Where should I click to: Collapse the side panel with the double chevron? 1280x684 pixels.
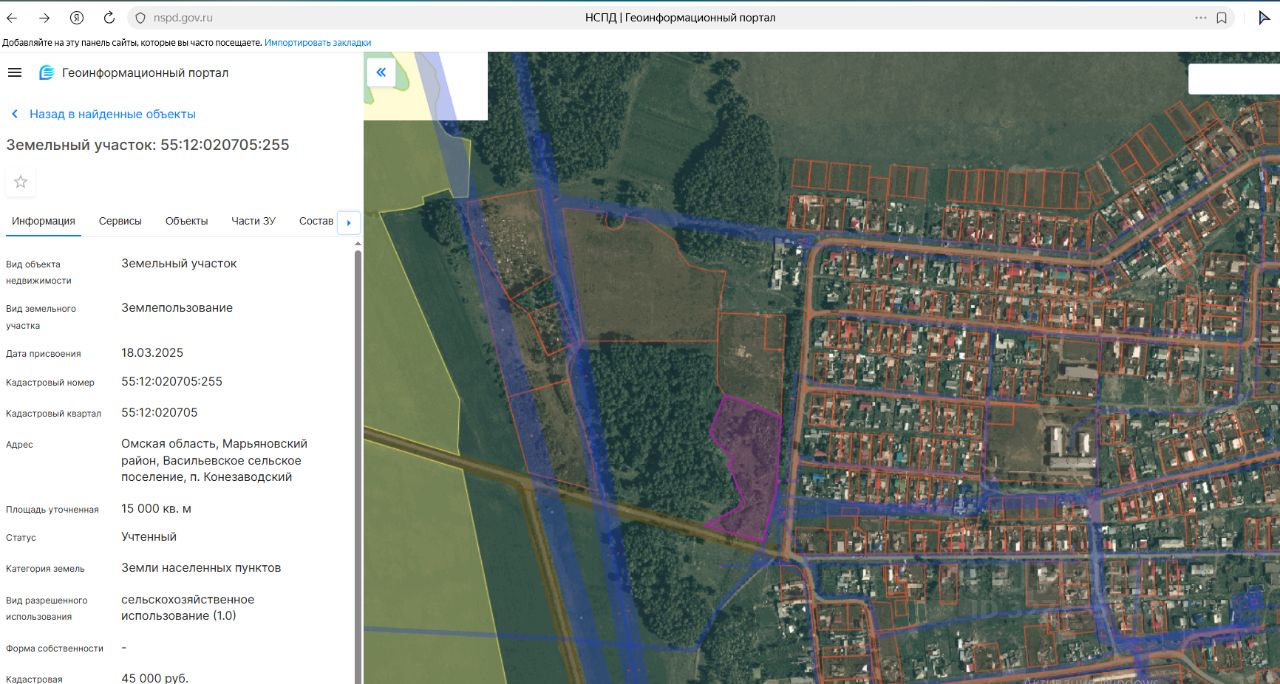tap(381, 72)
